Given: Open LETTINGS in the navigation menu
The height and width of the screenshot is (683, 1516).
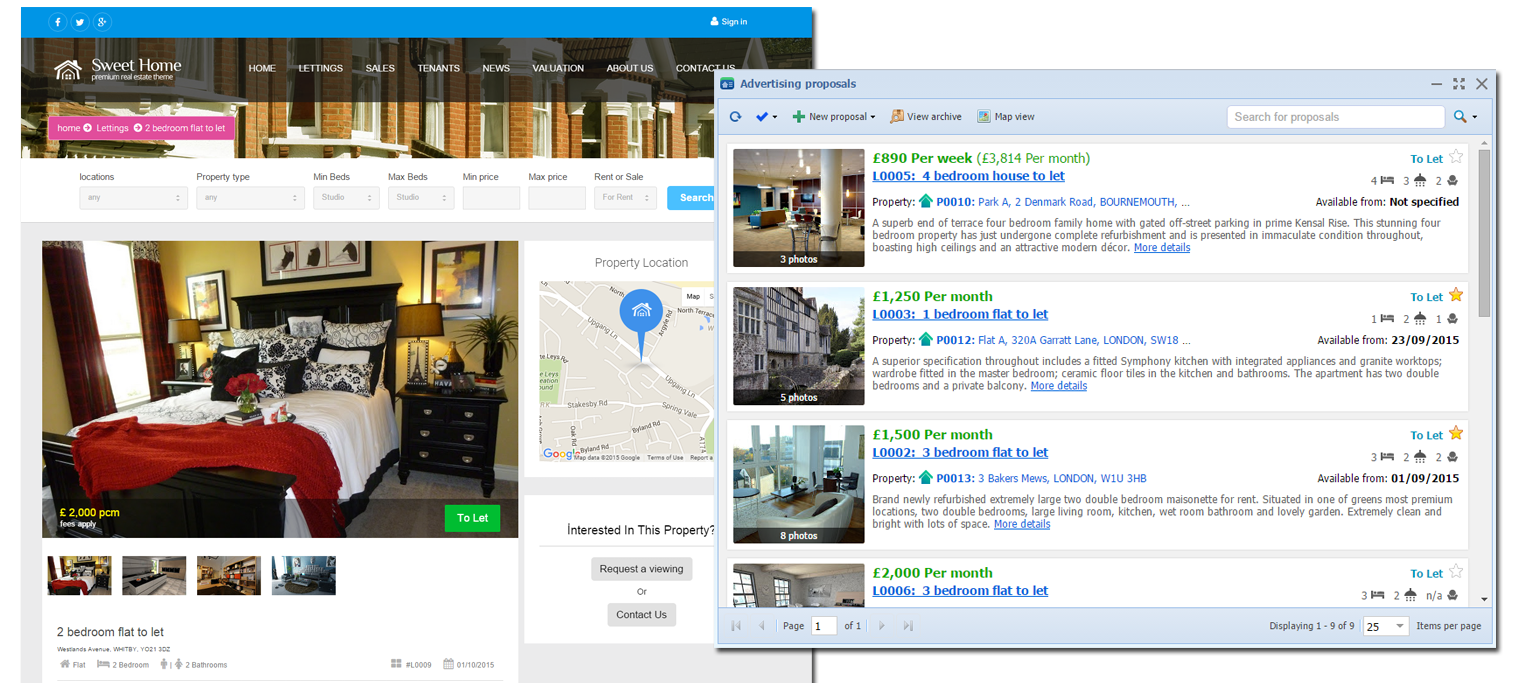Looking at the screenshot, I should point(320,68).
